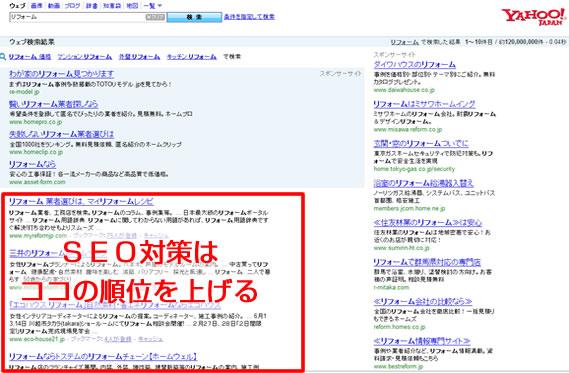Open the ホームウェル result link
The width and height of the screenshot is (569, 373).
(x=103, y=356)
